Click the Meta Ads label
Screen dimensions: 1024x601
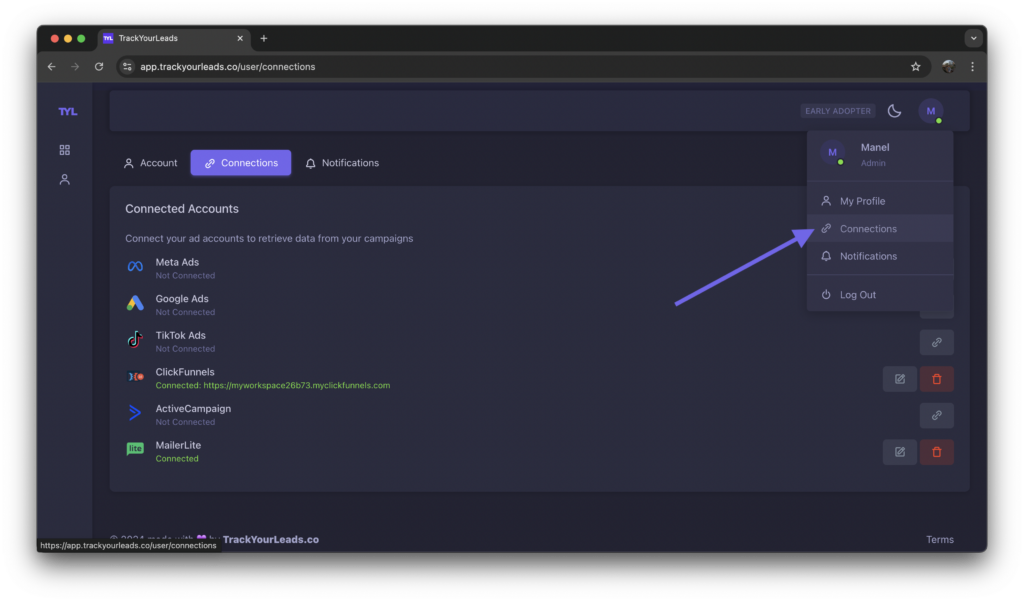177,263
